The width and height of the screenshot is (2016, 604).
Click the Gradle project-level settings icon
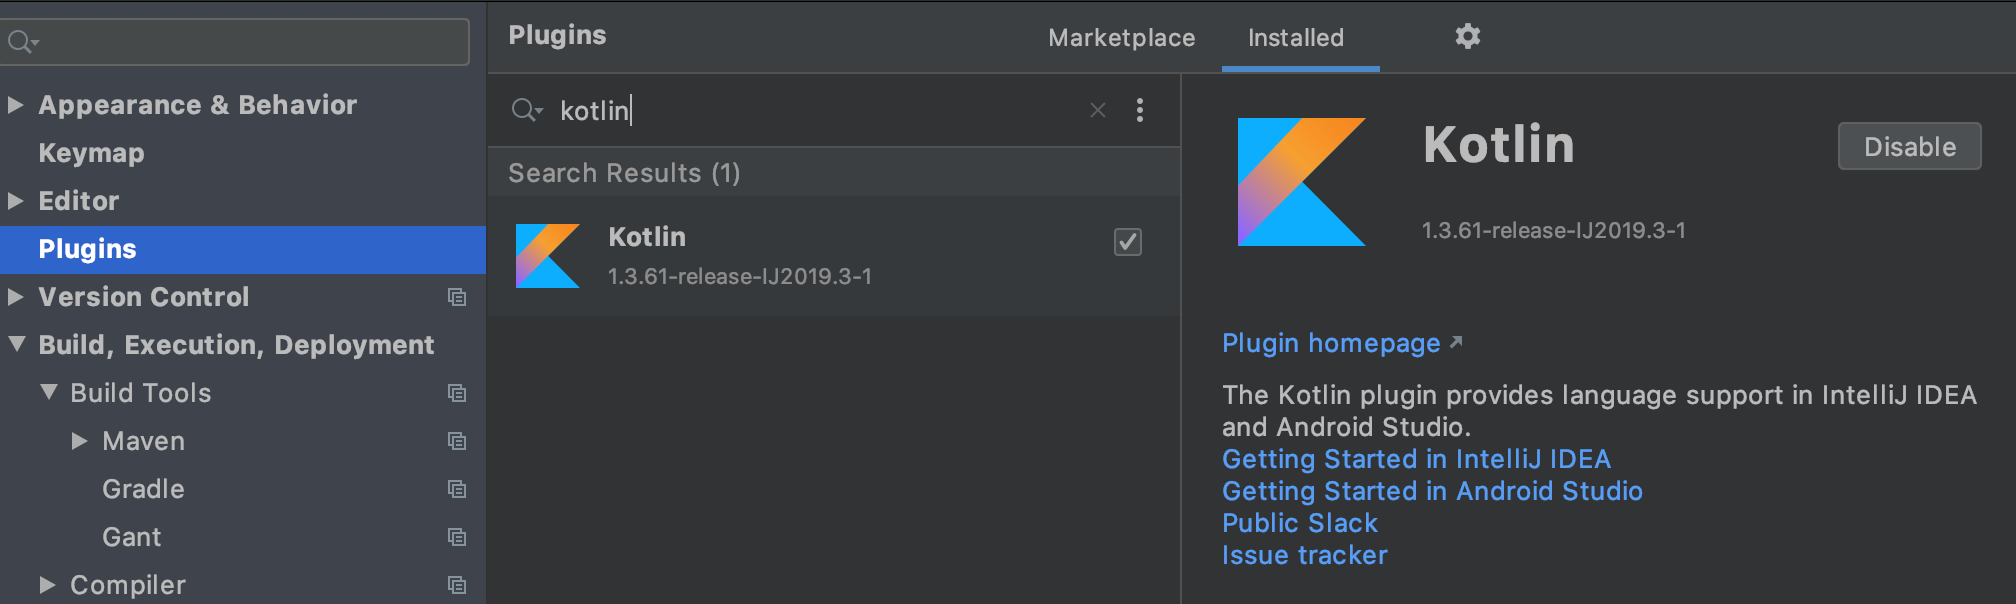click(457, 489)
